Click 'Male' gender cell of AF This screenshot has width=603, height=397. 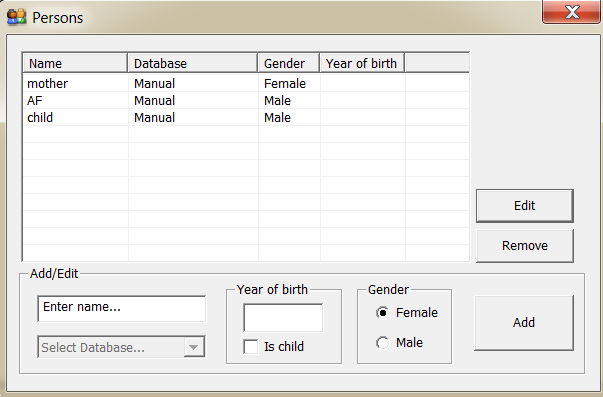tap(277, 100)
